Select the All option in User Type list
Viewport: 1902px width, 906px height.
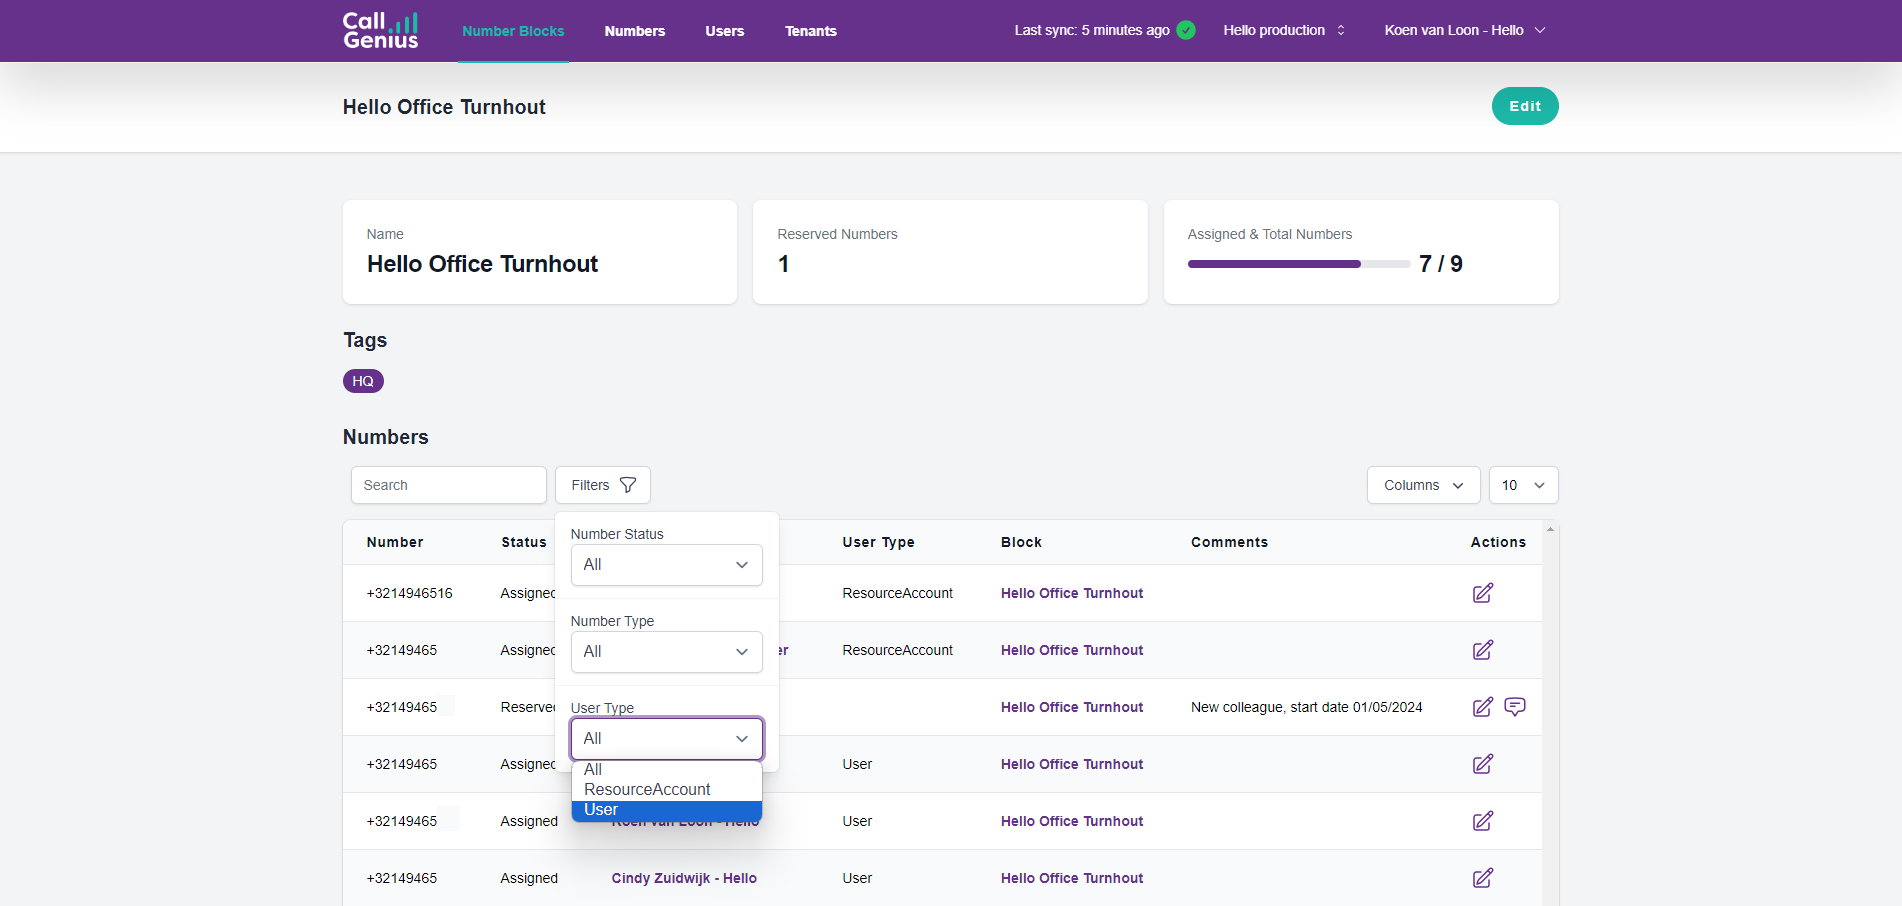pos(667,770)
